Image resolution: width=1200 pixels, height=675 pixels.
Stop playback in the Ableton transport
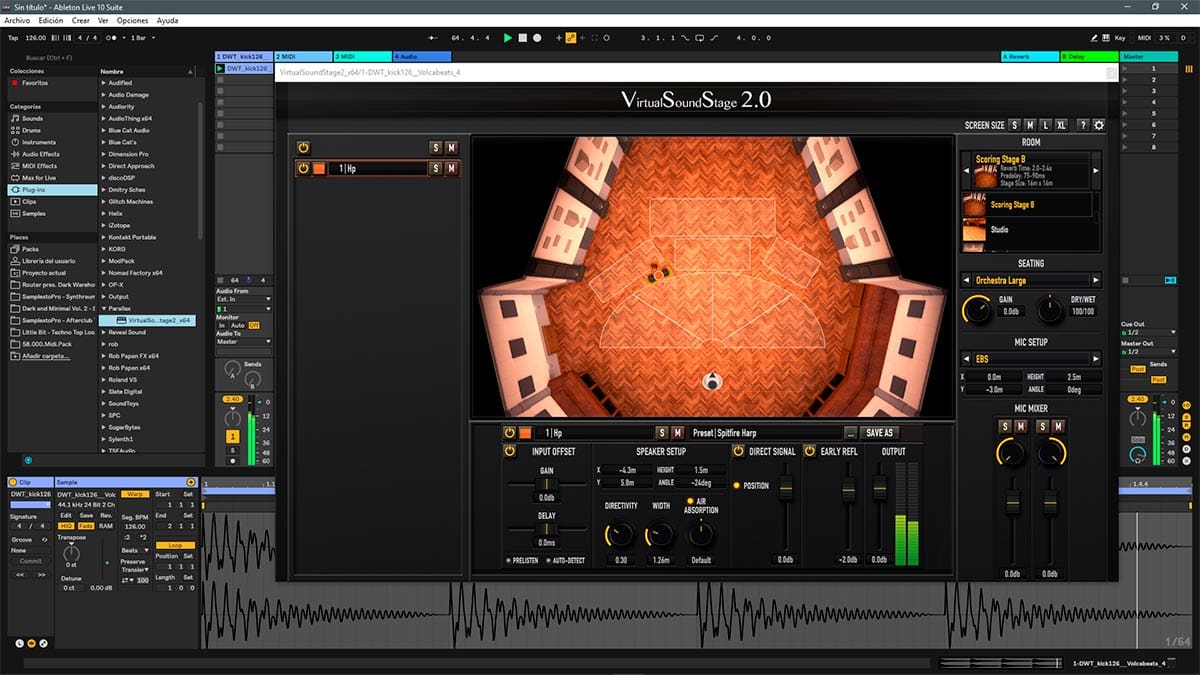click(x=523, y=38)
